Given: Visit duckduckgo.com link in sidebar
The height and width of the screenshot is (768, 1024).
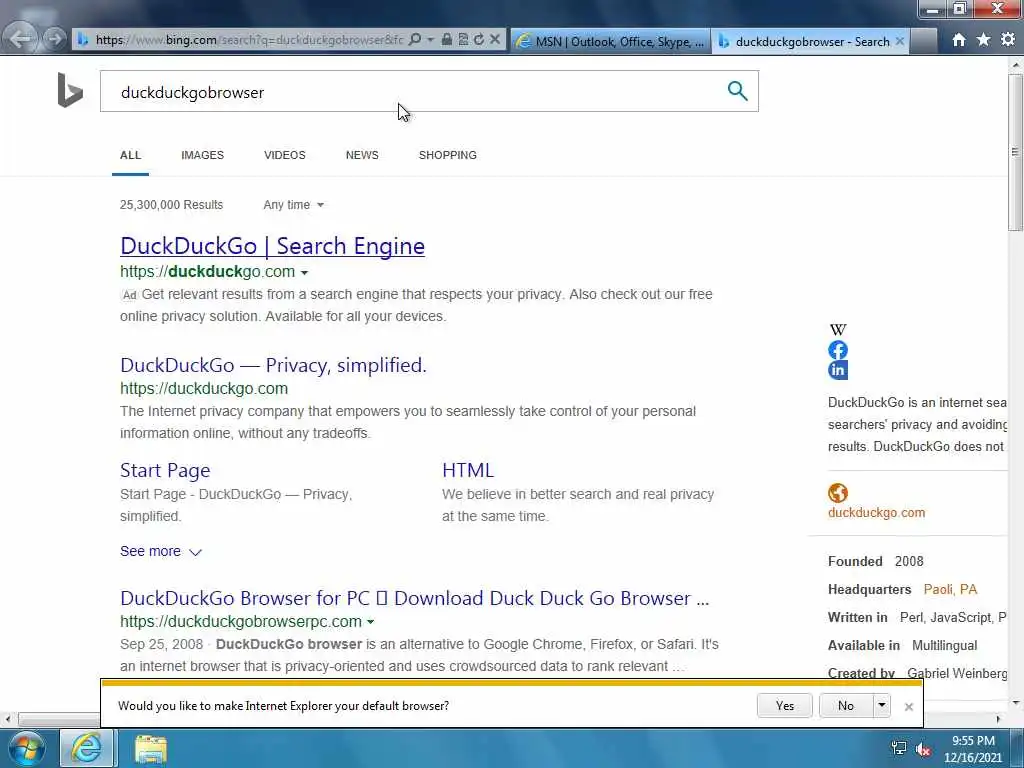Looking at the screenshot, I should [x=876, y=513].
